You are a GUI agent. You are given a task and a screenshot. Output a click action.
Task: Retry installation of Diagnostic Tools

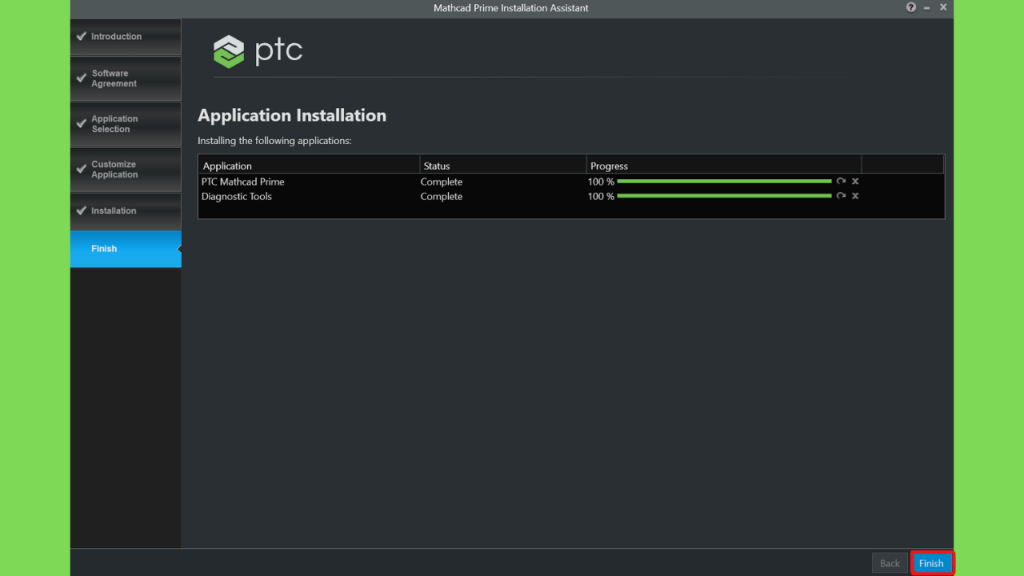click(841, 196)
